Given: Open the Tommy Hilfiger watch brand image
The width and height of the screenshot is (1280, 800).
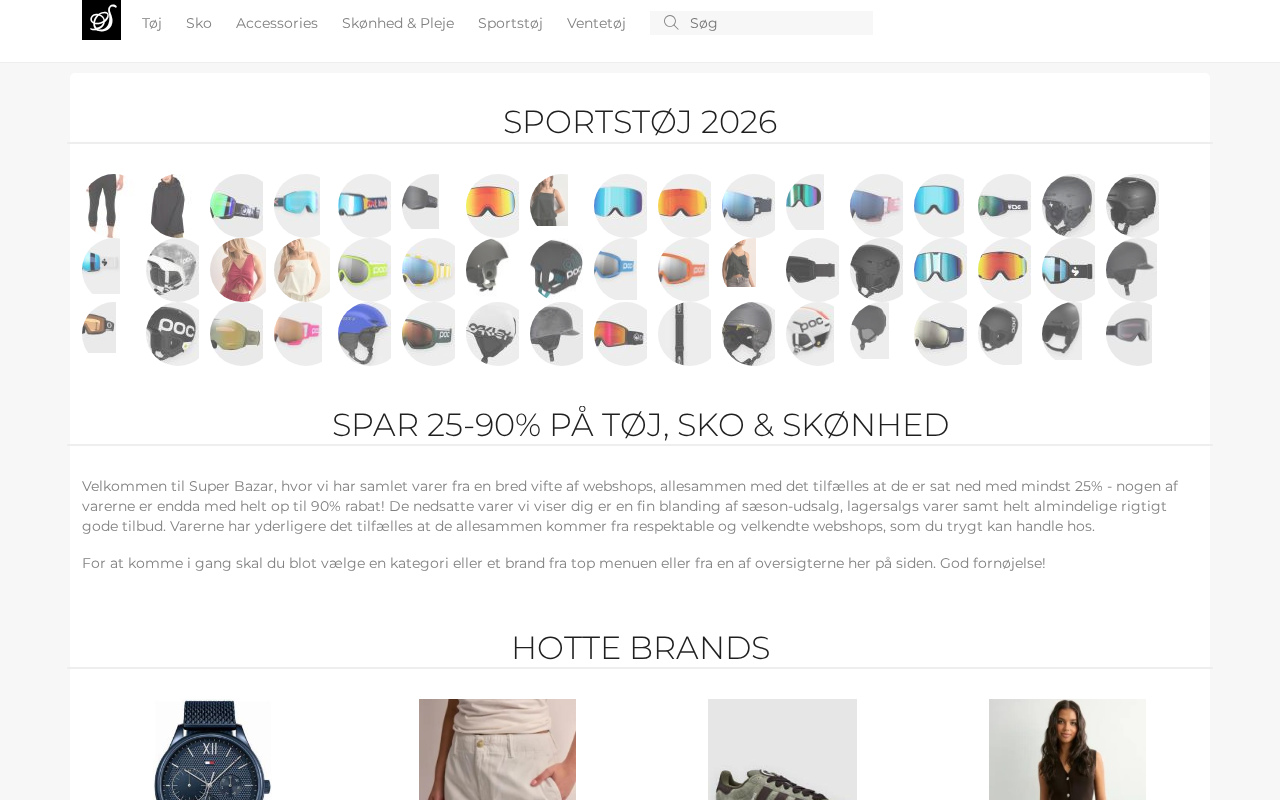Looking at the screenshot, I should [212, 749].
